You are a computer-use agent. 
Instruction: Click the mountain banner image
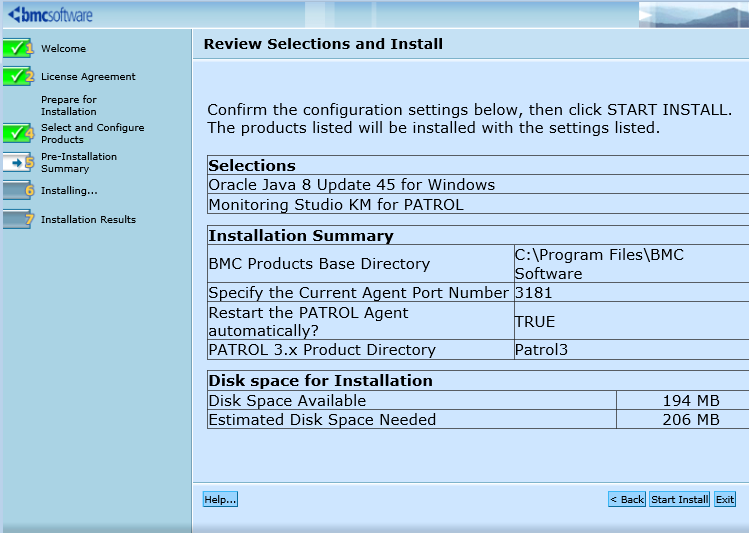pos(694,15)
